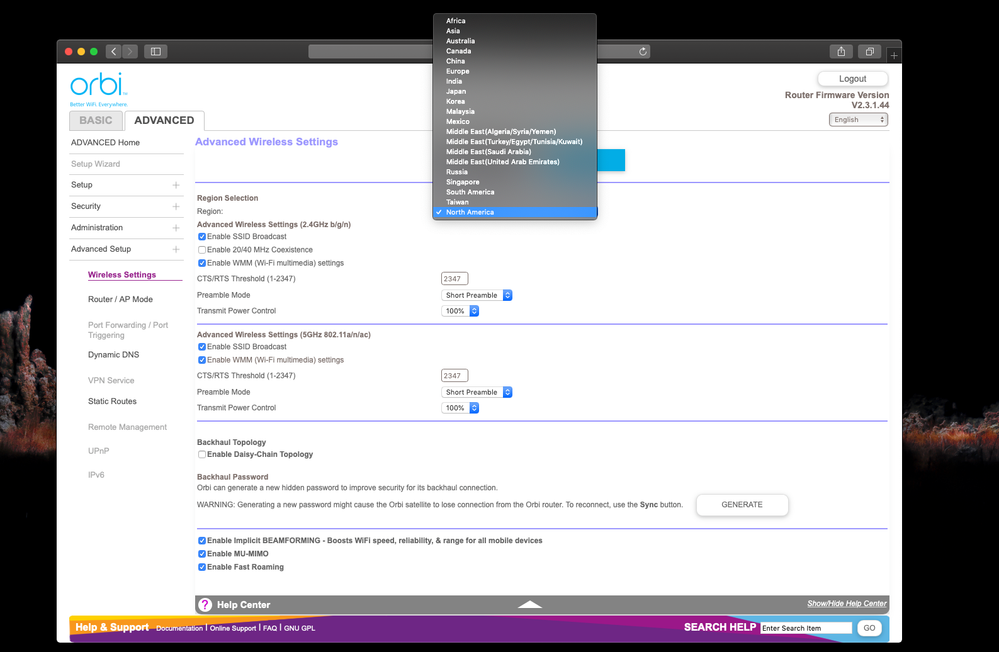Open the Safari share icon
The height and width of the screenshot is (652, 999).
tap(841, 51)
